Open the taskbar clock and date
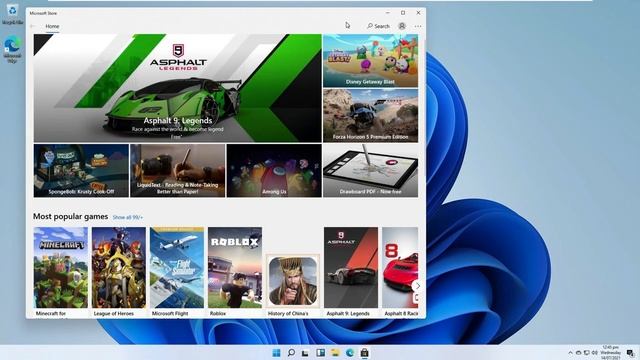Viewport: 640px width, 360px height. click(x=611, y=353)
